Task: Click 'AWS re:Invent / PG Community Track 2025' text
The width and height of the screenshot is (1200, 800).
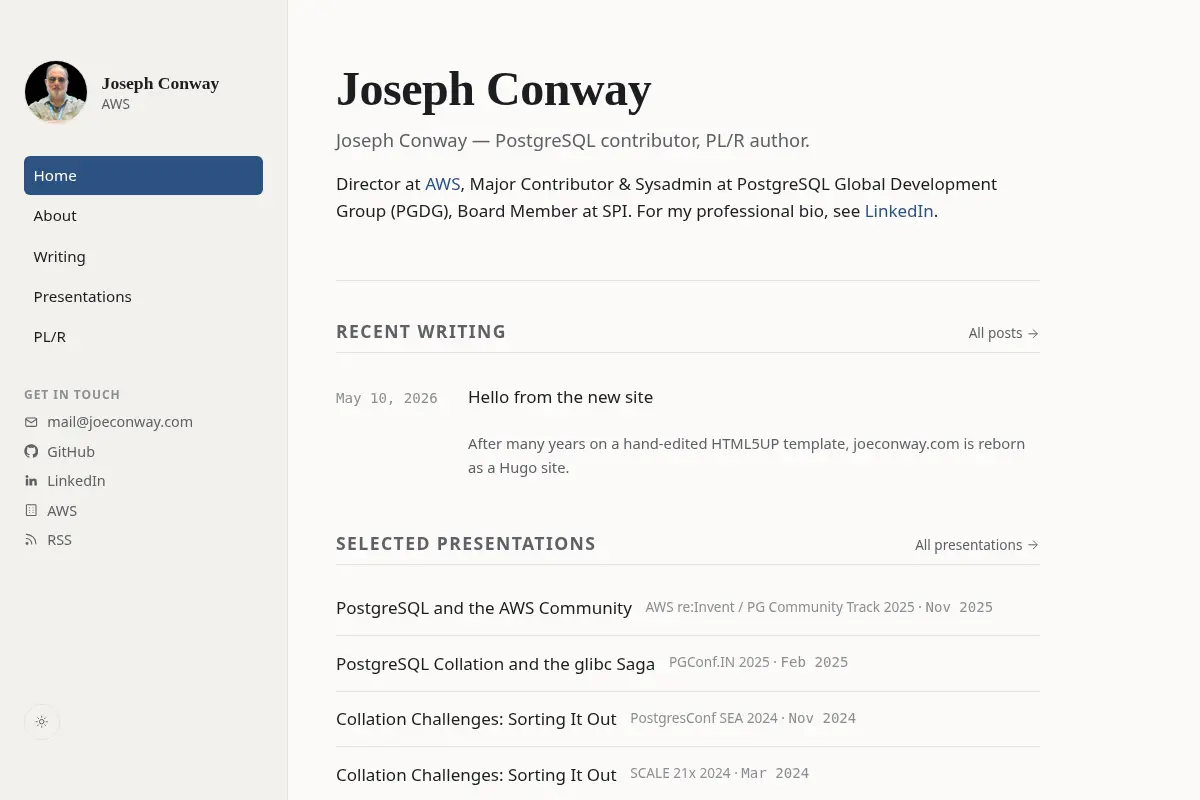Action: (x=780, y=607)
